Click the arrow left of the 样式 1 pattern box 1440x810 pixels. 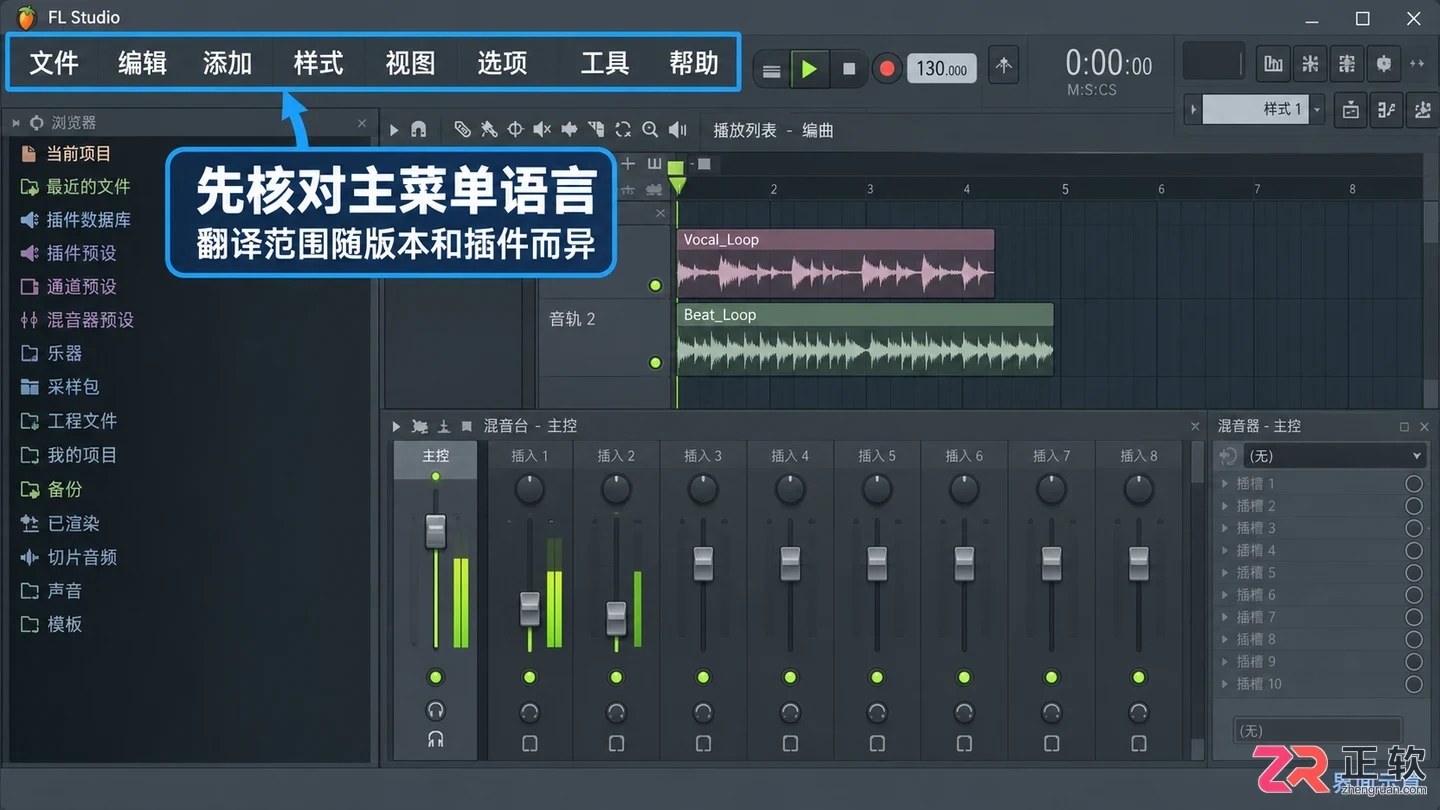coord(1193,109)
